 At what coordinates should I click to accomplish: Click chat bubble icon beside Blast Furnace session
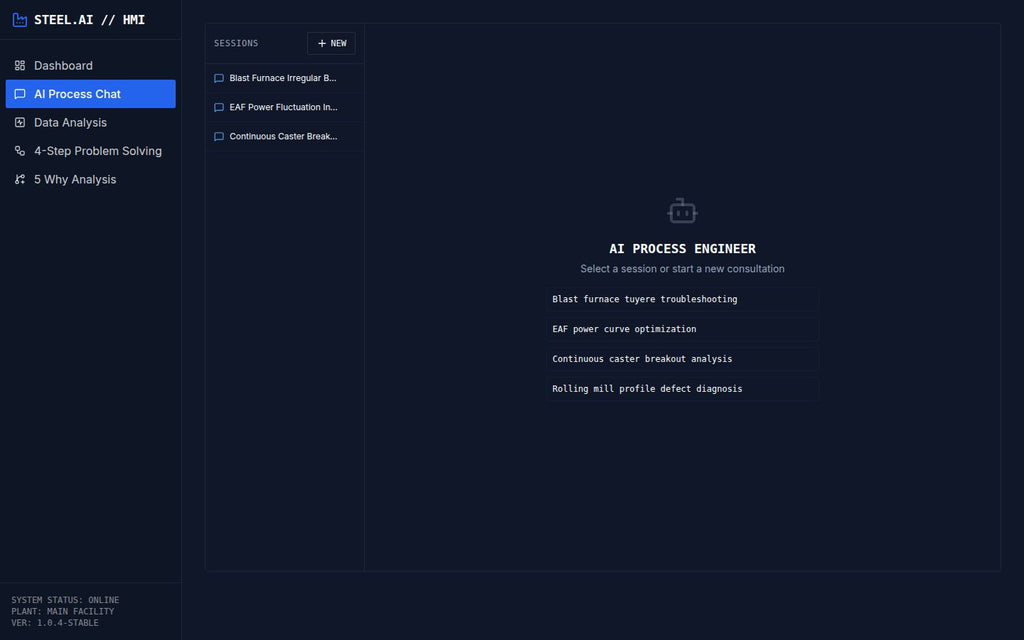point(218,78)
